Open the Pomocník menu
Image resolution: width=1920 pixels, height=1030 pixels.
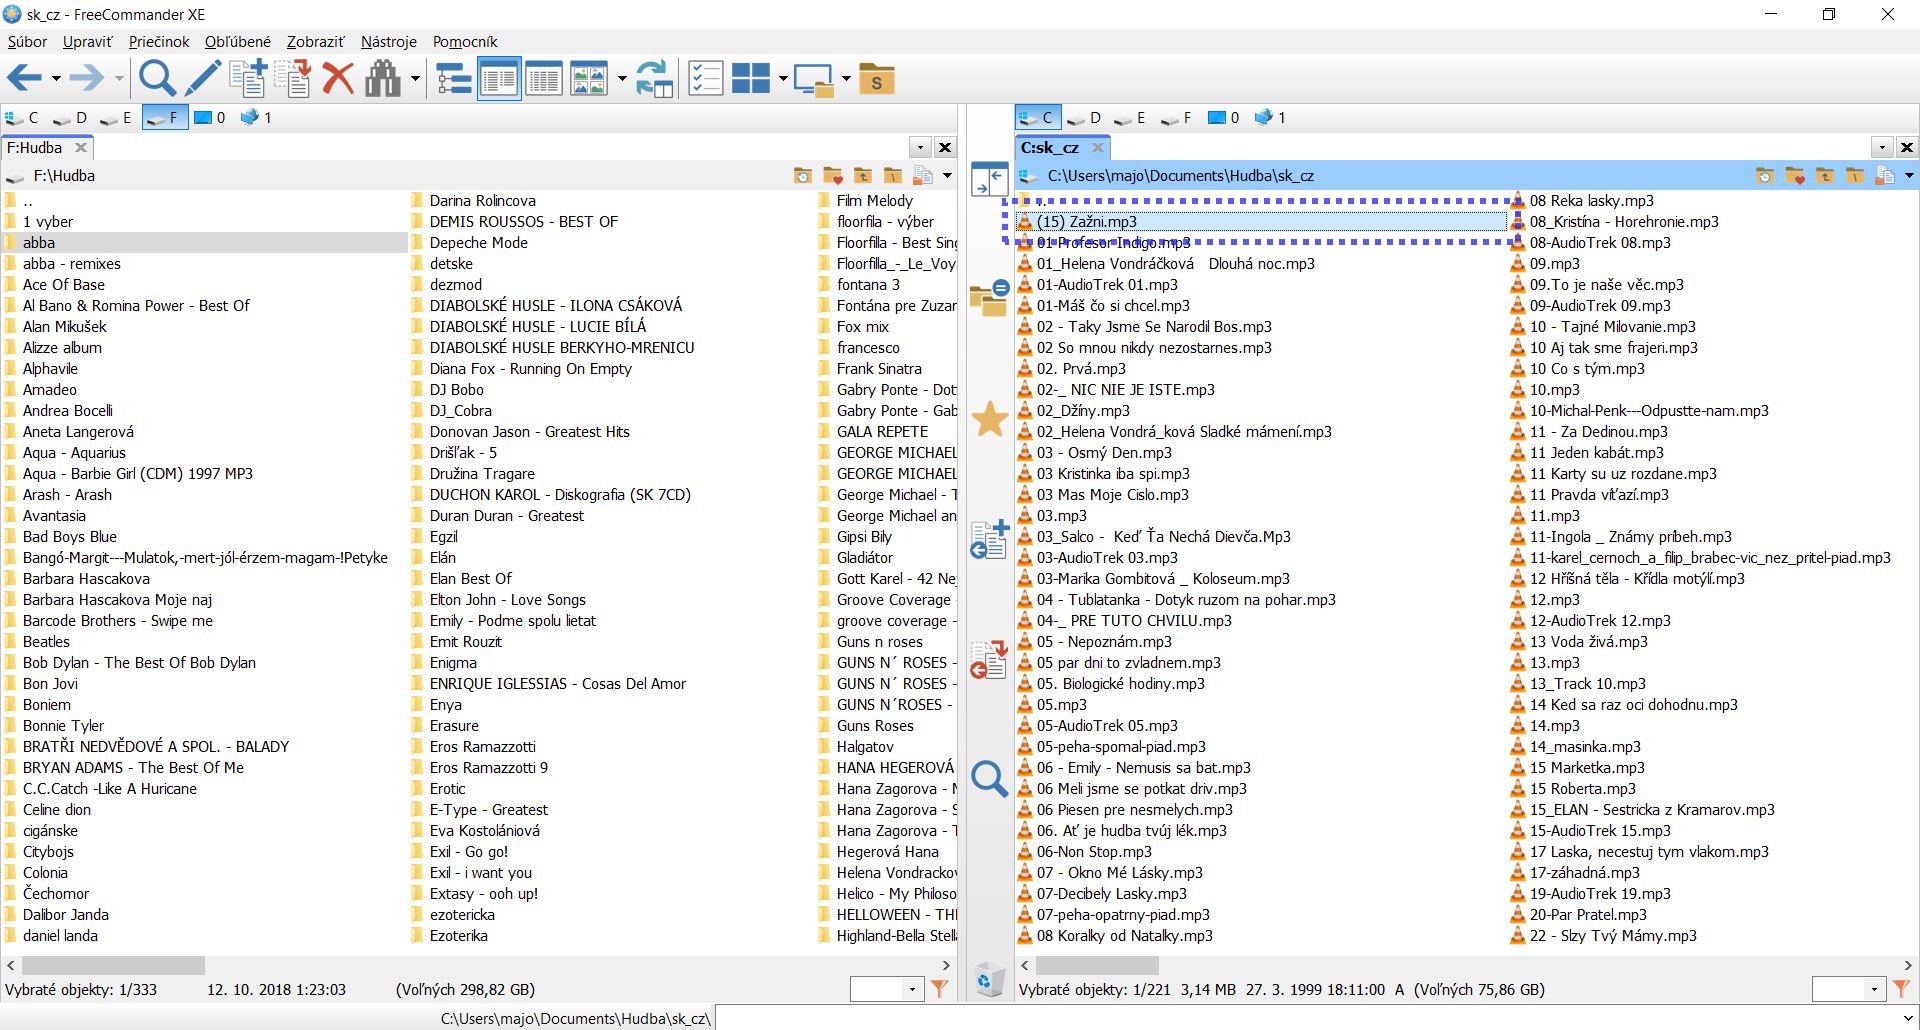pyautogui.click(x=465, y=41)
